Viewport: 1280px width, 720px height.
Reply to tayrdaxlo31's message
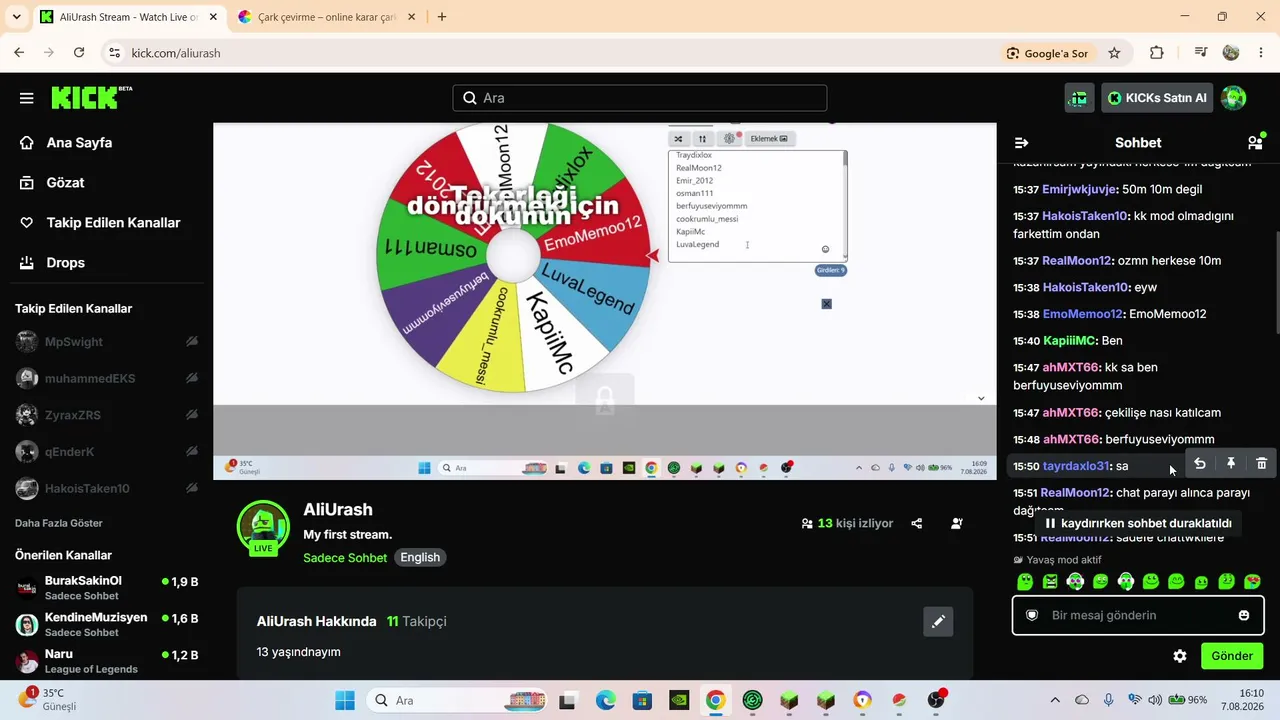pyautogui.click(x=1200, y=463)
